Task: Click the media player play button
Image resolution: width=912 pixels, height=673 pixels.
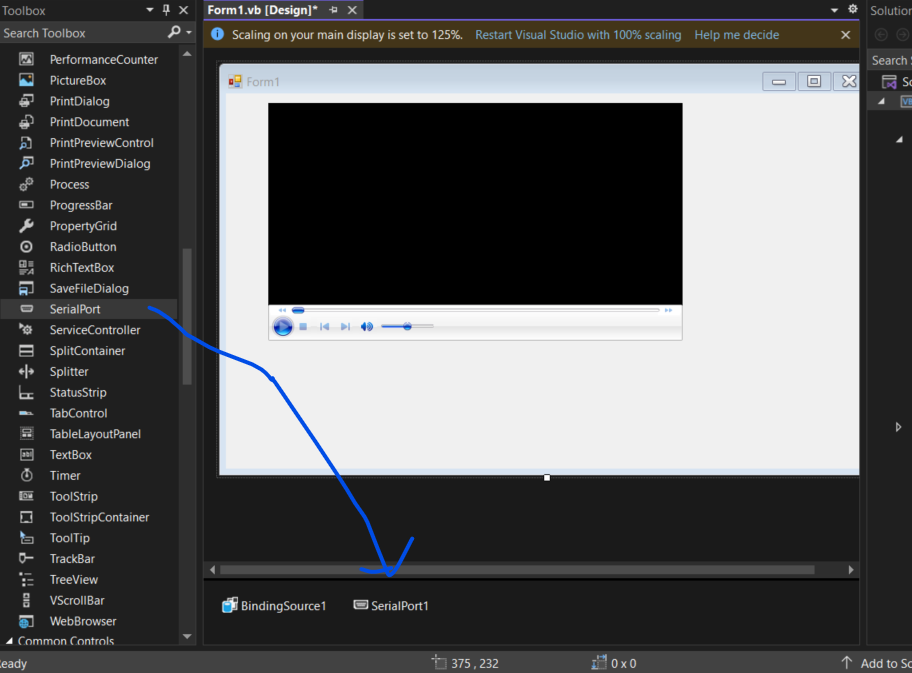Action: click(283, 327)
